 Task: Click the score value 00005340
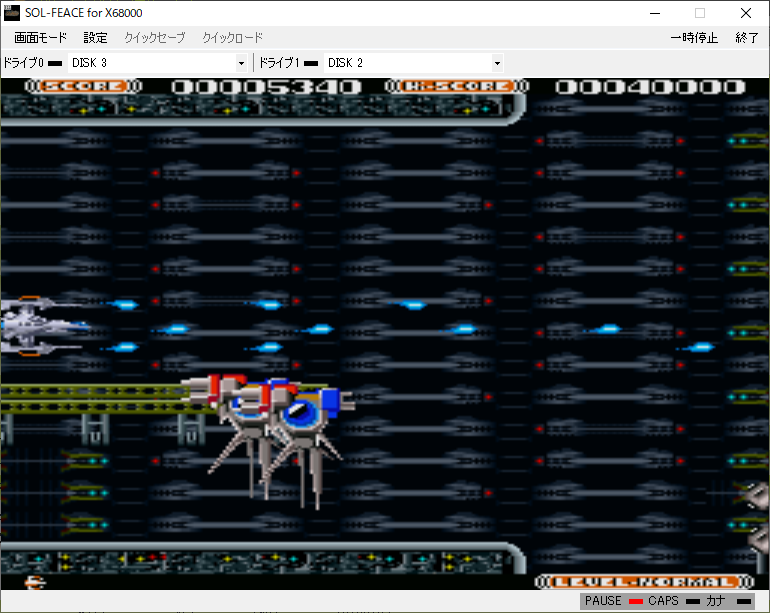[266, 87]
